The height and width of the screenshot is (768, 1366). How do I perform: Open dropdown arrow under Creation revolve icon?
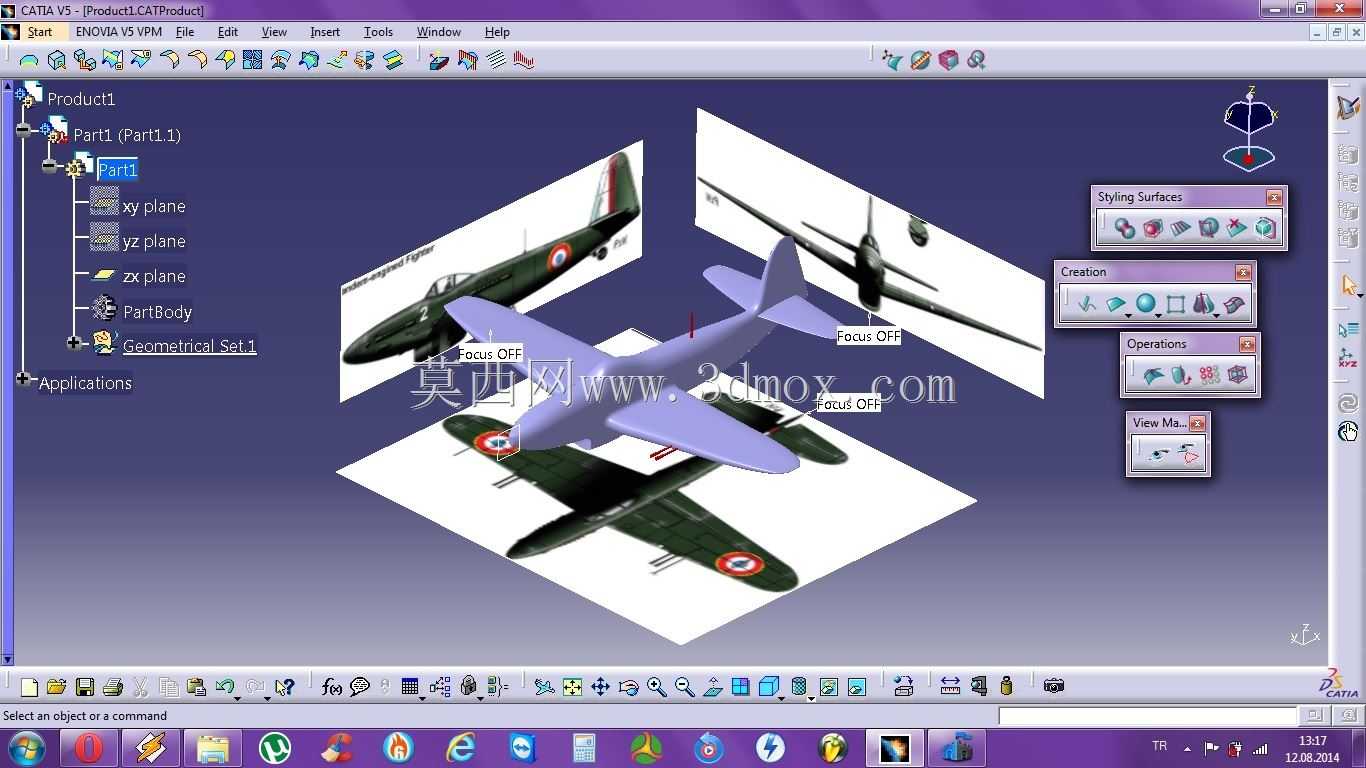click(1217, 316)
